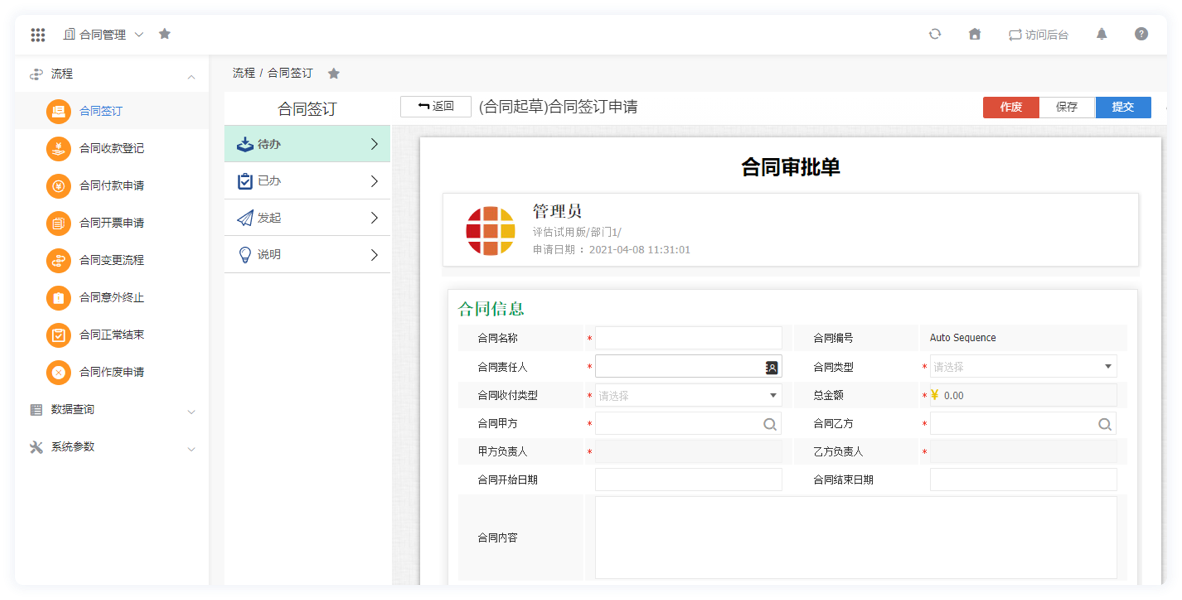Select the 合同收款登记 sidebar icon
The image size is (1182, 600).
click(x=57, y=149)
